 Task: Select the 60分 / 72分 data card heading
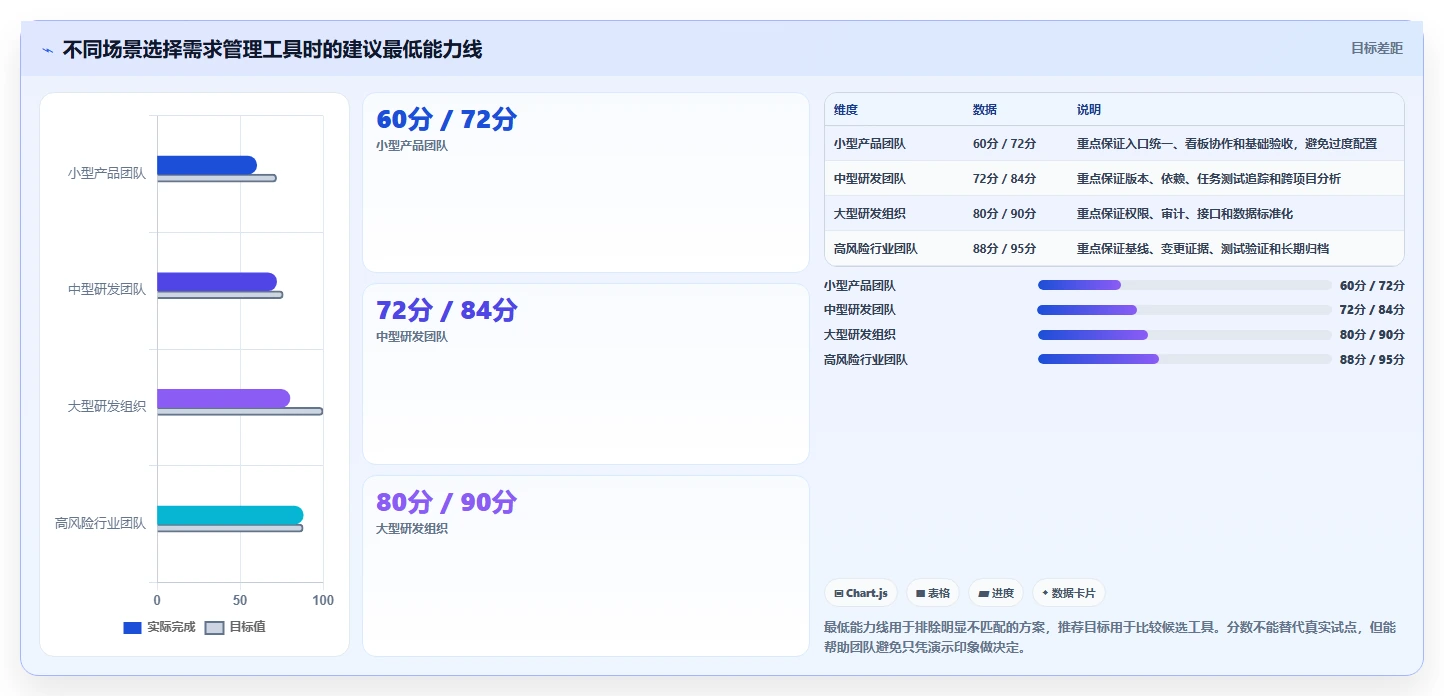click(x=446, y=119)
